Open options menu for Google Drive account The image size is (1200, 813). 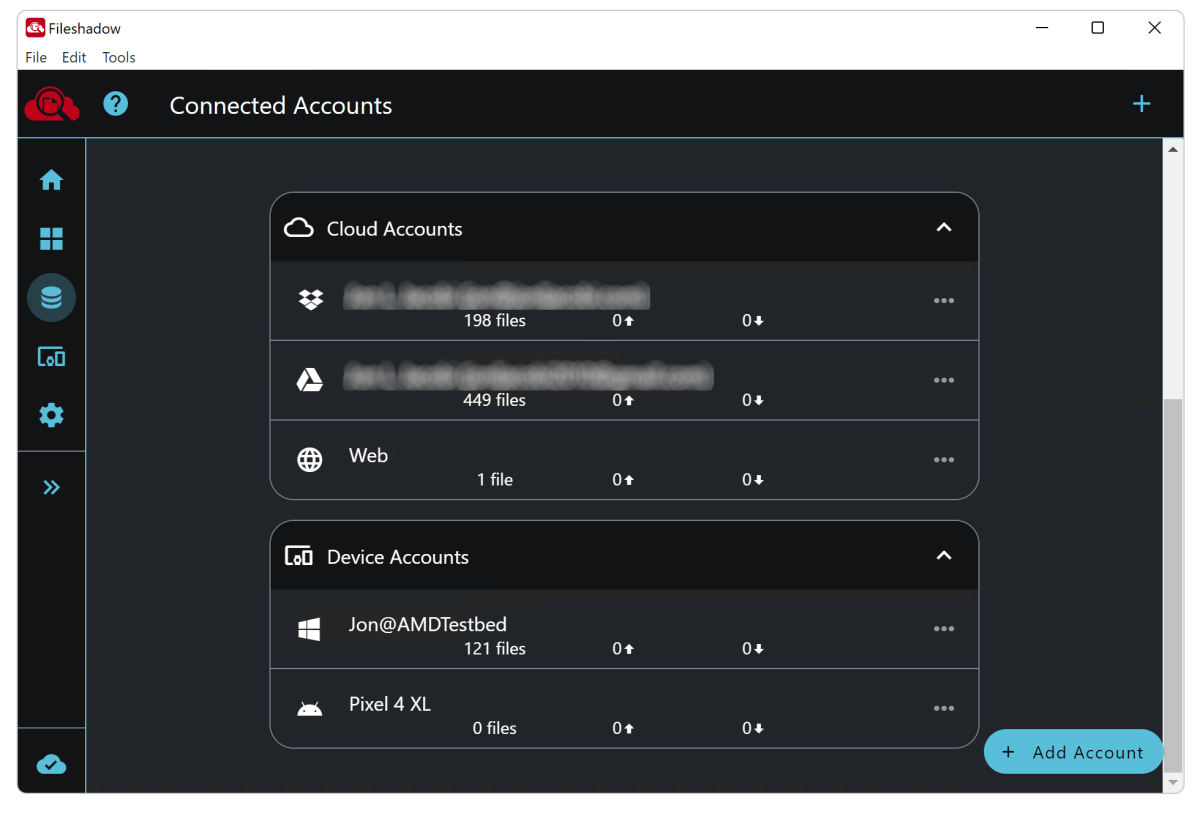[x=943, y=380]
